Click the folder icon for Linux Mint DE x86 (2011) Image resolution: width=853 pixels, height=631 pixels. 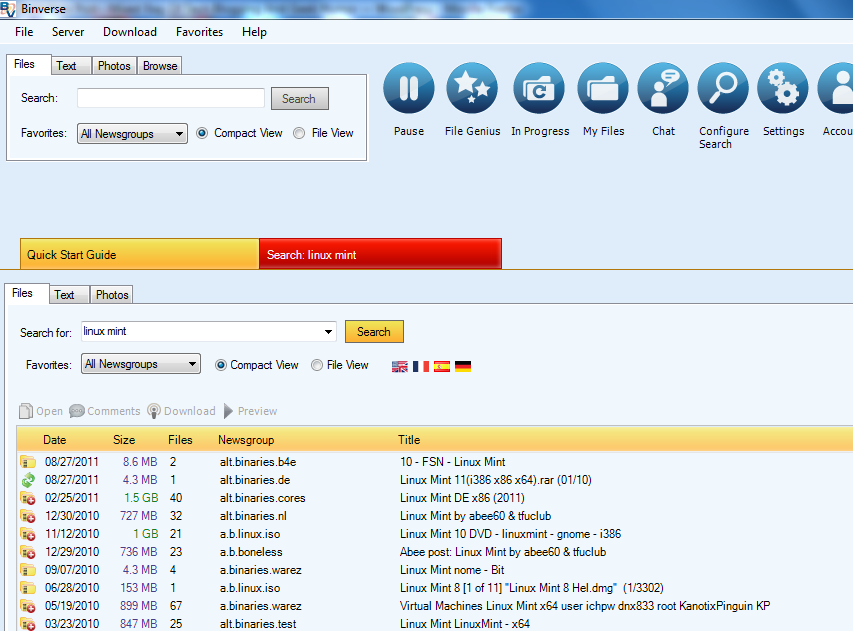pos(28,498)
